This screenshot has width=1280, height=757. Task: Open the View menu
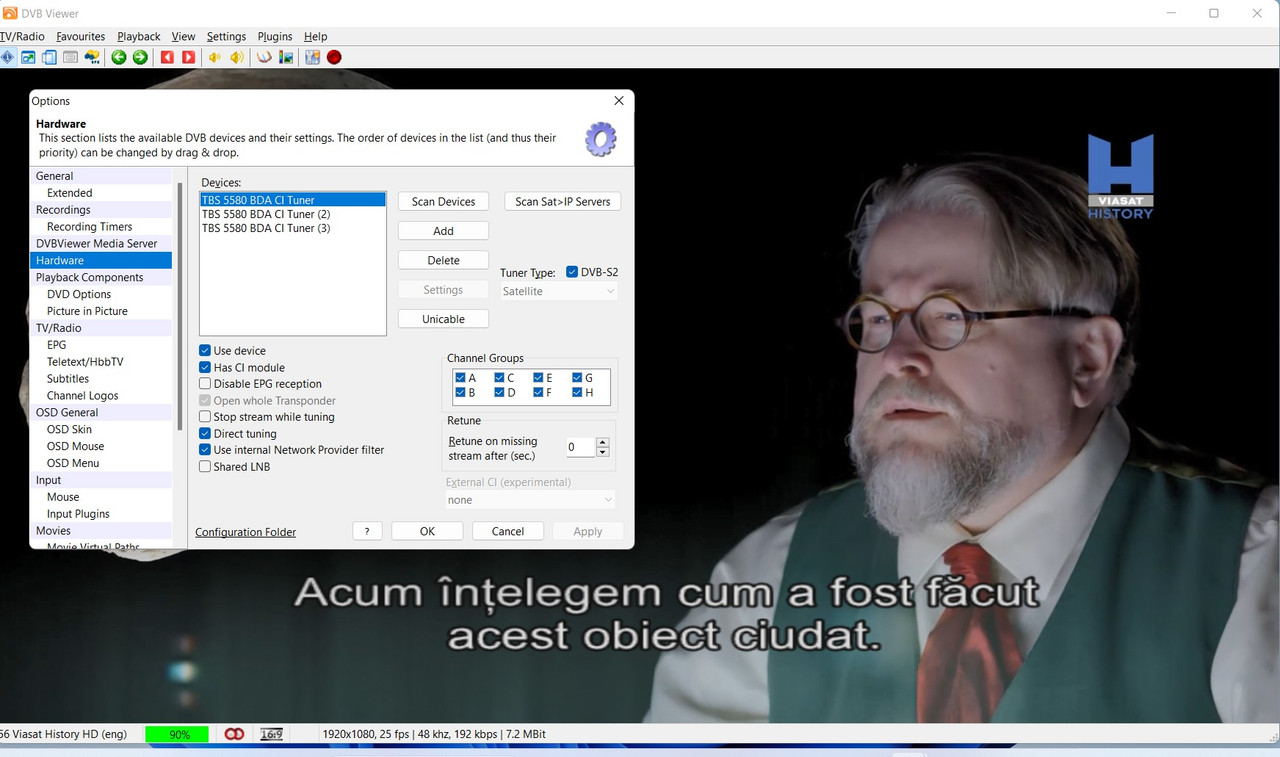[x=183, y=36]
